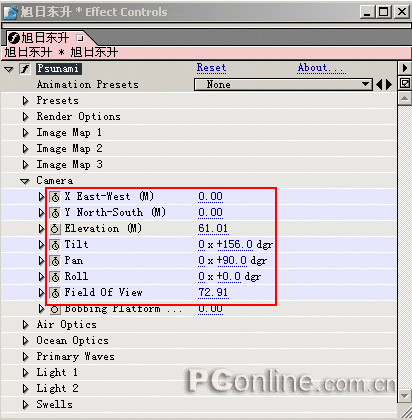Toggle the Roll stopwatch icon

pos(55,277)
